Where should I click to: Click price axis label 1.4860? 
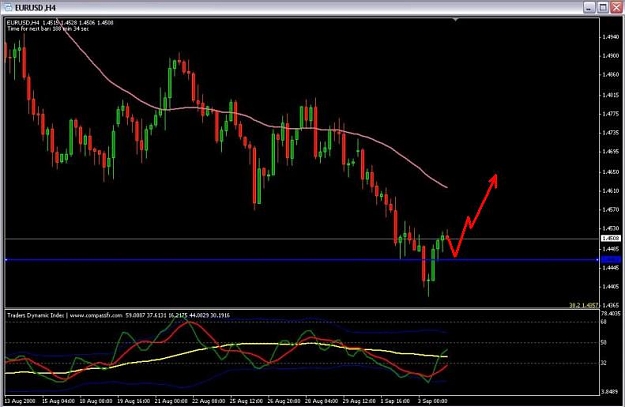pos(611,75)
